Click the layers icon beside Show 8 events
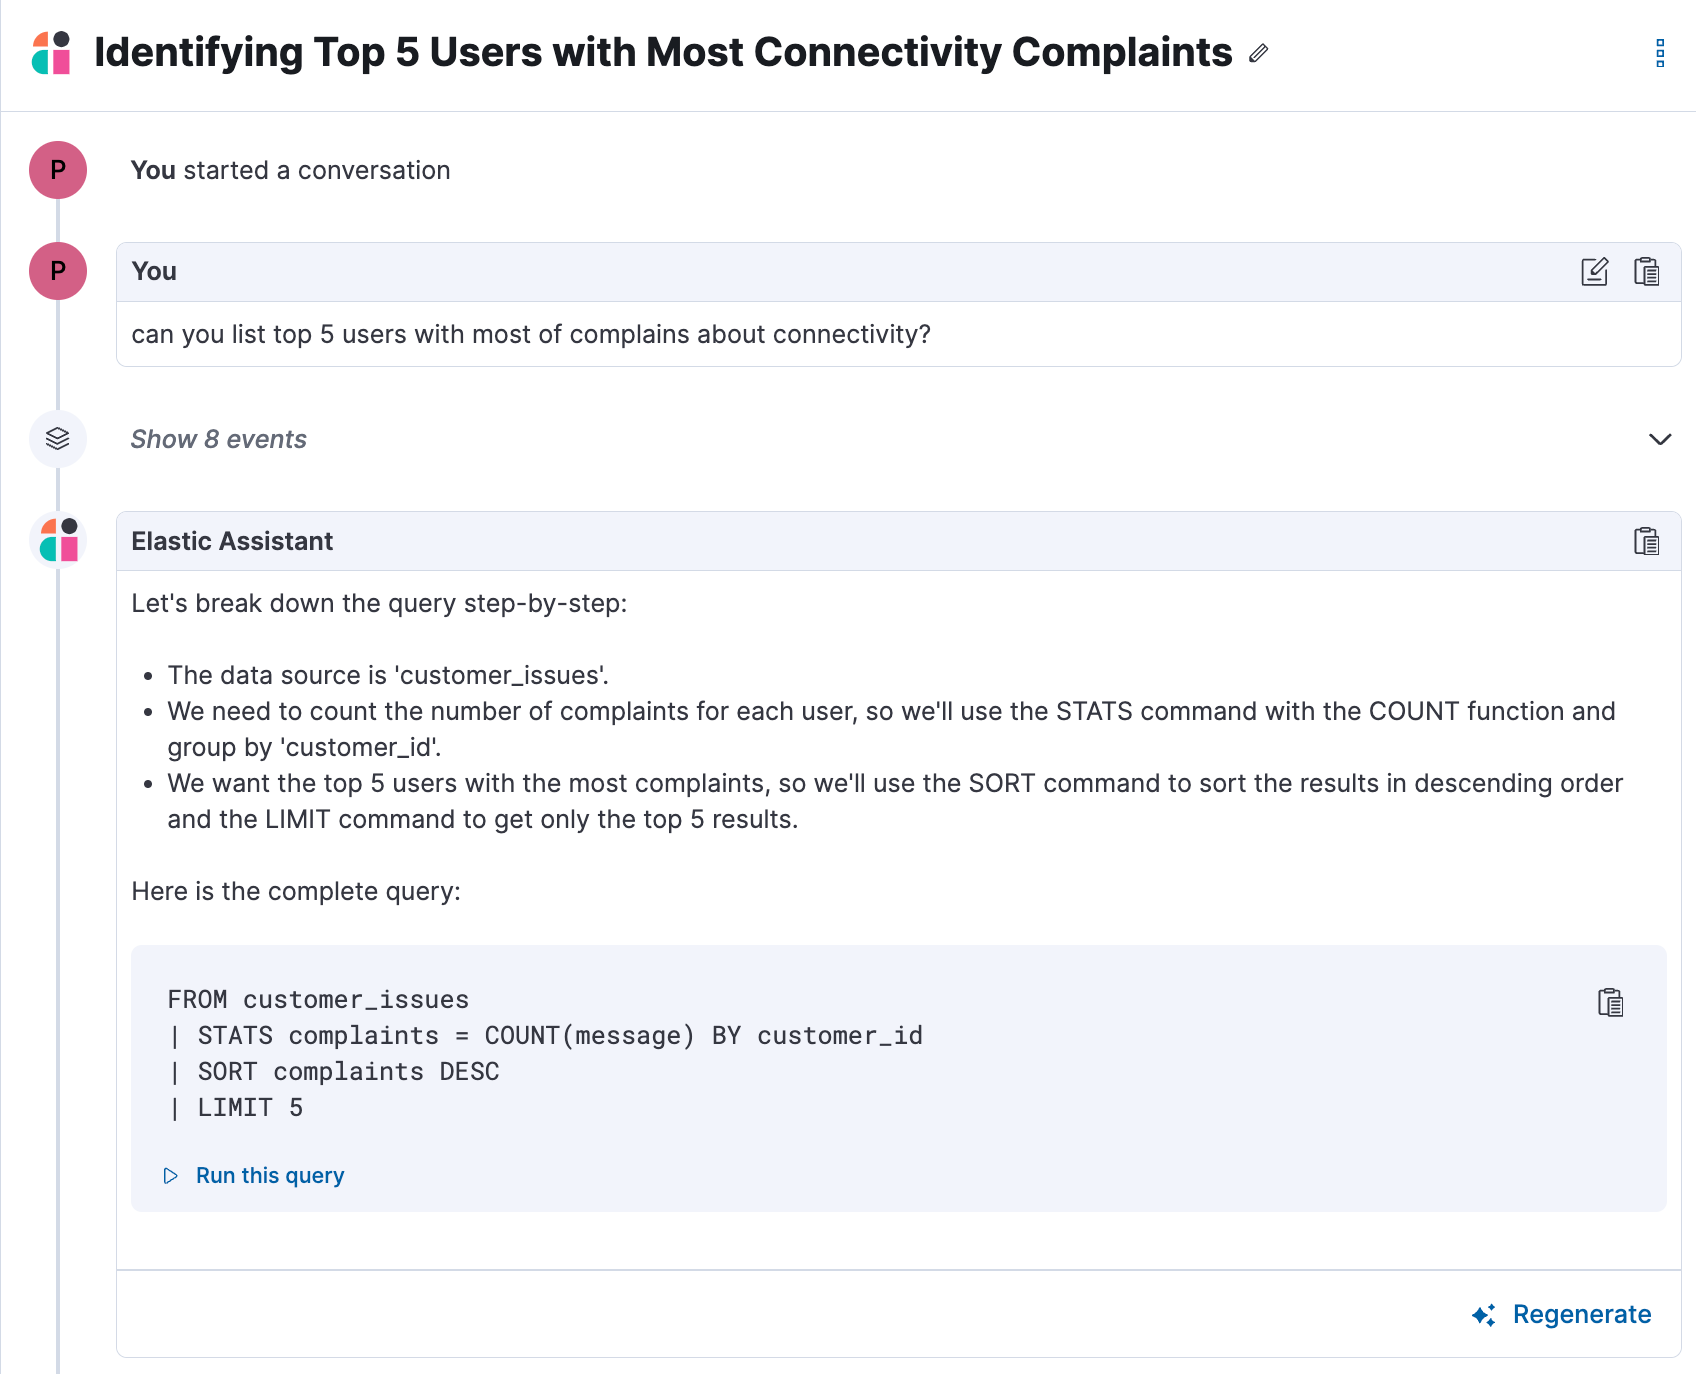 click(58, 439)
